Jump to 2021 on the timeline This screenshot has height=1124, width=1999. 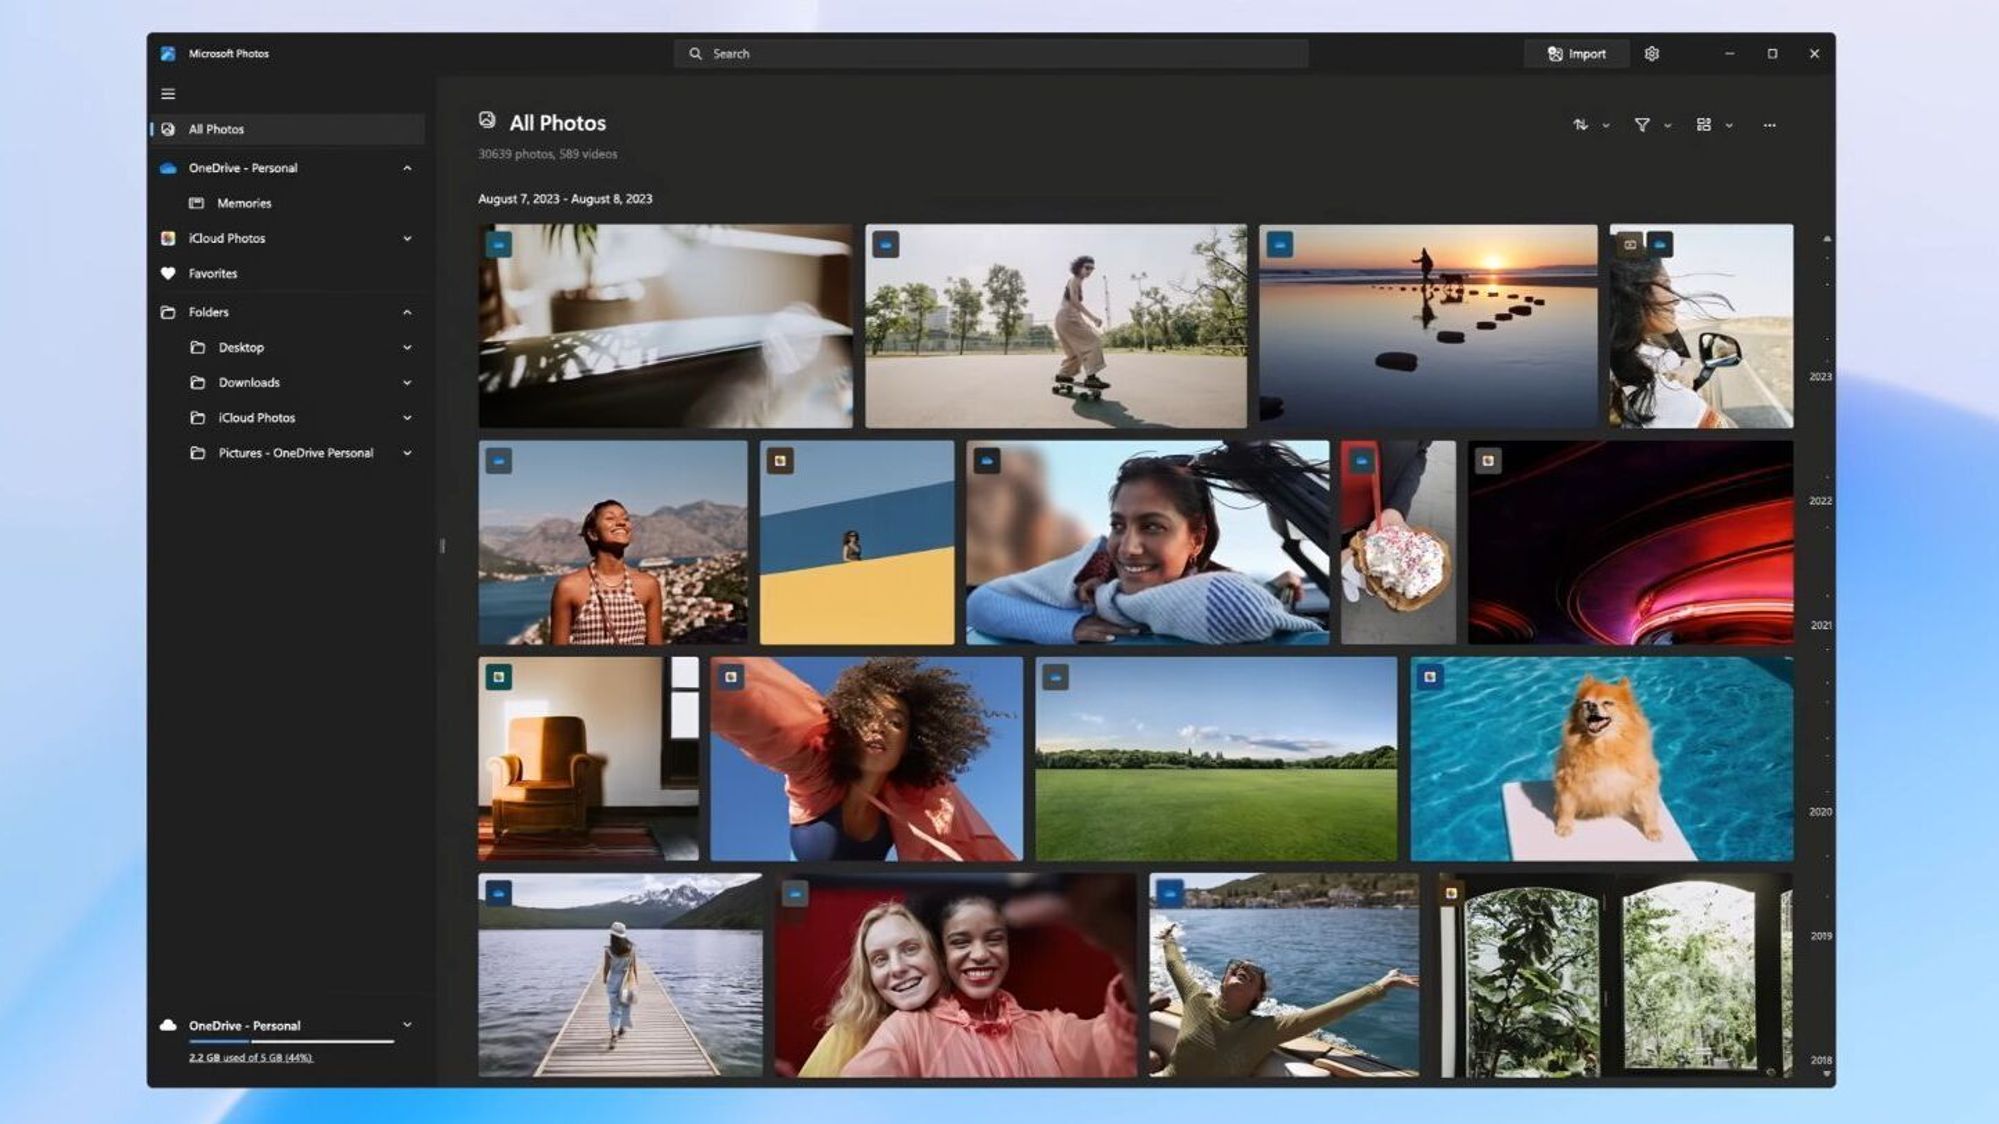click(x=1820, y=625)
